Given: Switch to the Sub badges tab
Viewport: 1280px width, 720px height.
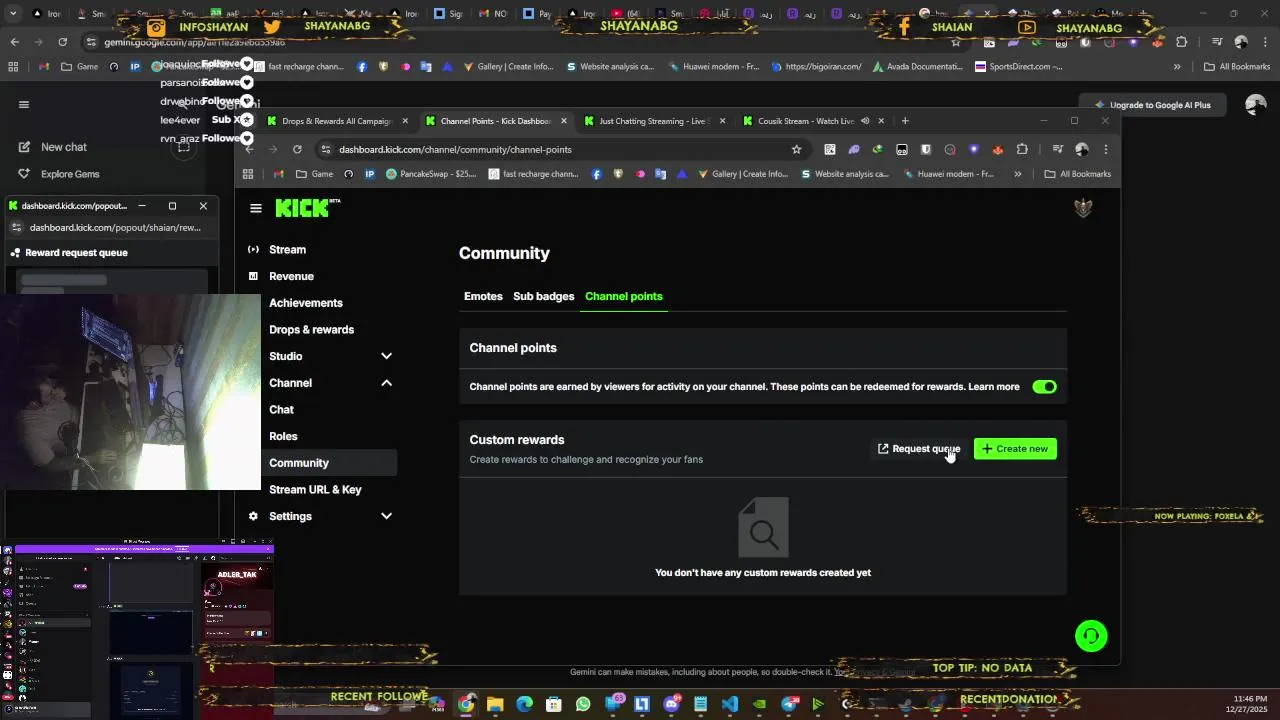Looking at the screenshot, I should click(x=544, y=296).
